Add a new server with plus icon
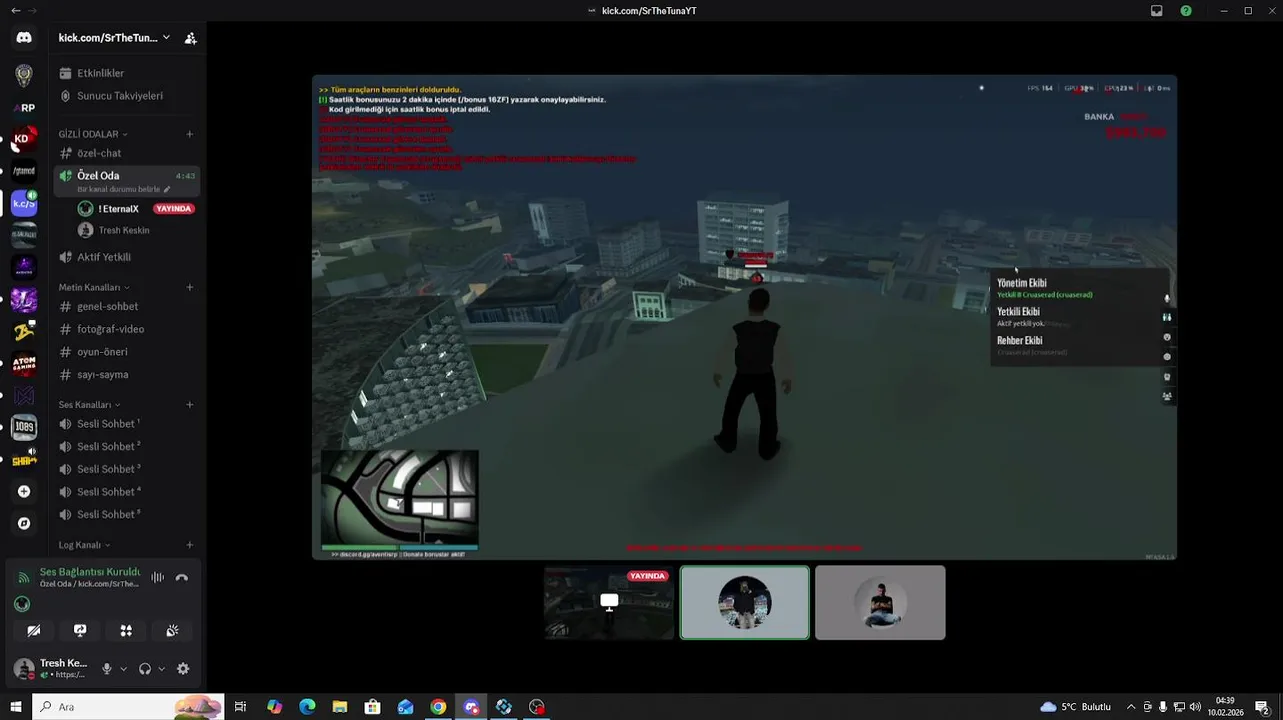 coord(24,491)
